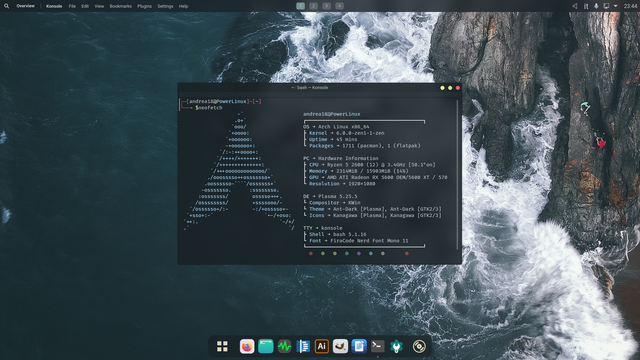
Task: Open the green wrench settings dock icon
Action: coord(396,347)
